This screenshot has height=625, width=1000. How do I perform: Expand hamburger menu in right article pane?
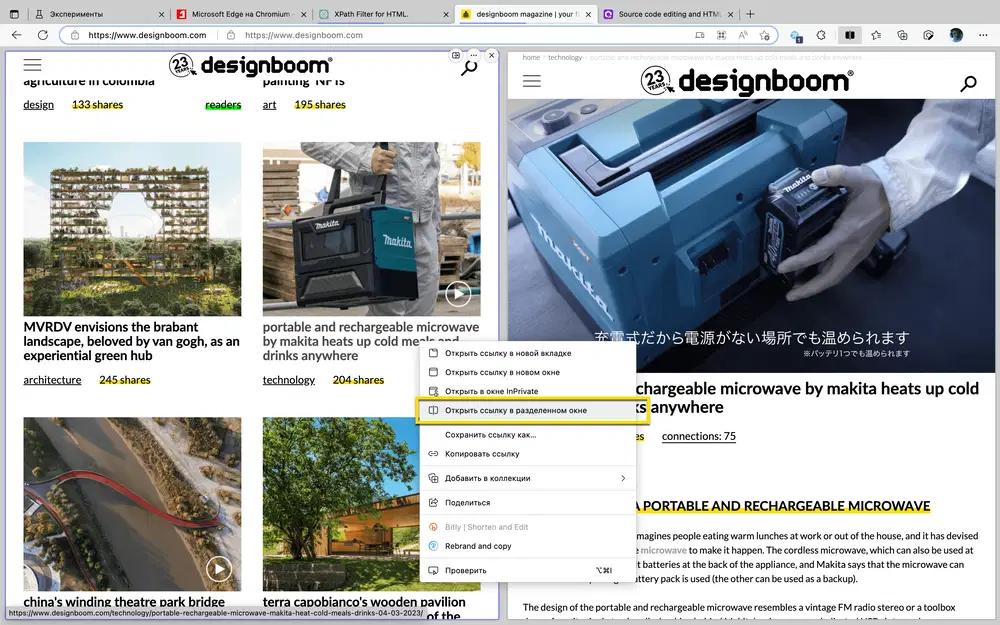pyautogui.click(x=531, y=81)
